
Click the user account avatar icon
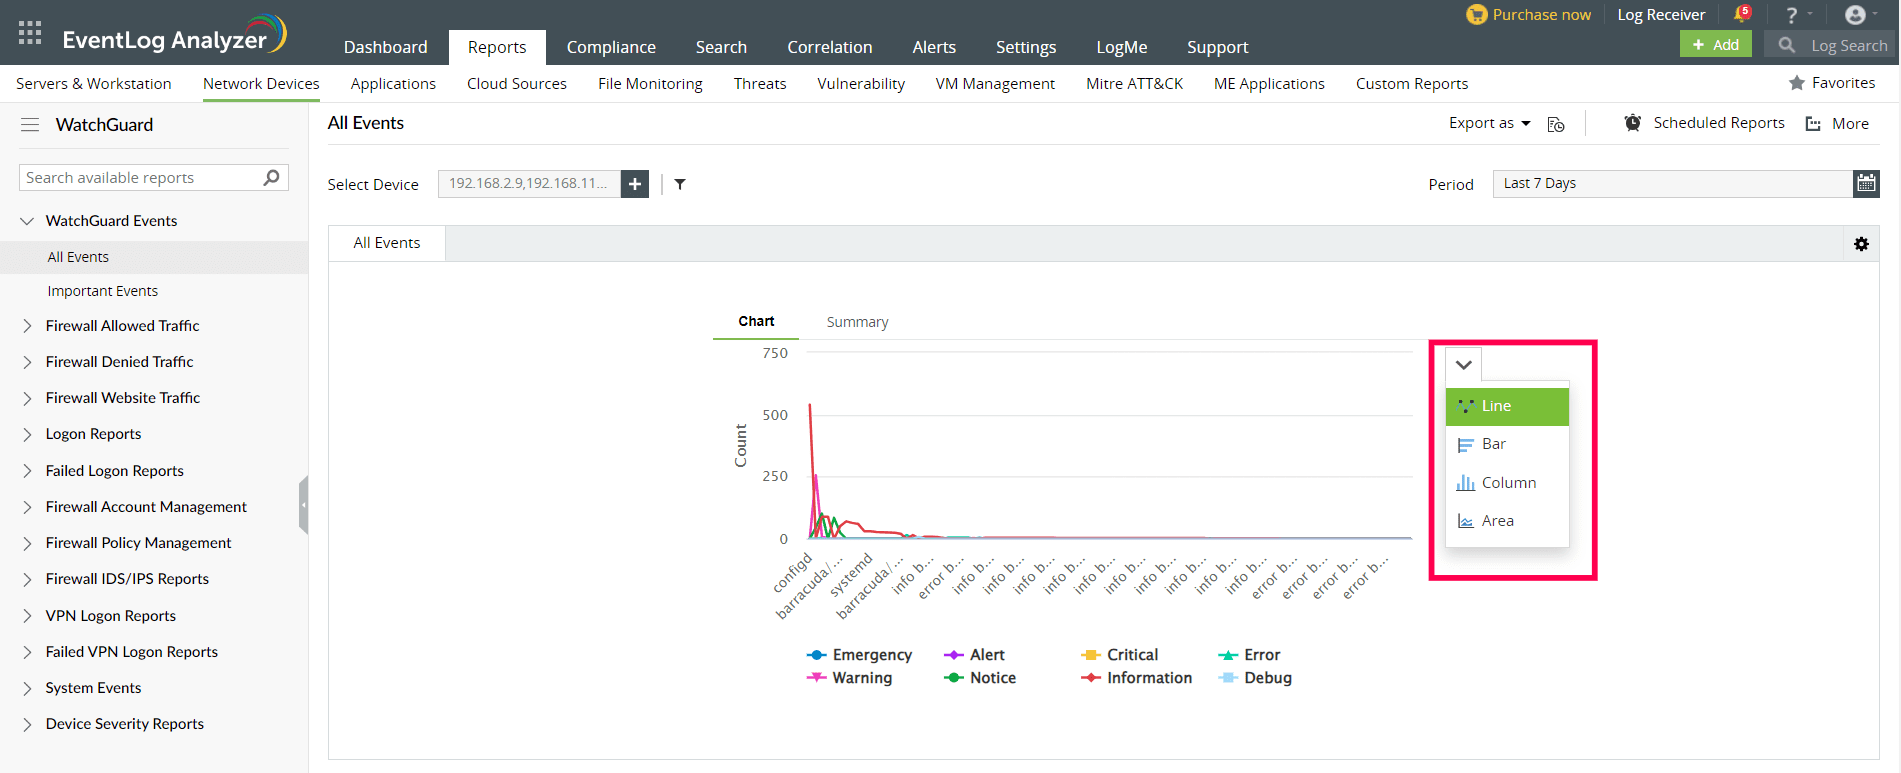(x=1854, y=15)
